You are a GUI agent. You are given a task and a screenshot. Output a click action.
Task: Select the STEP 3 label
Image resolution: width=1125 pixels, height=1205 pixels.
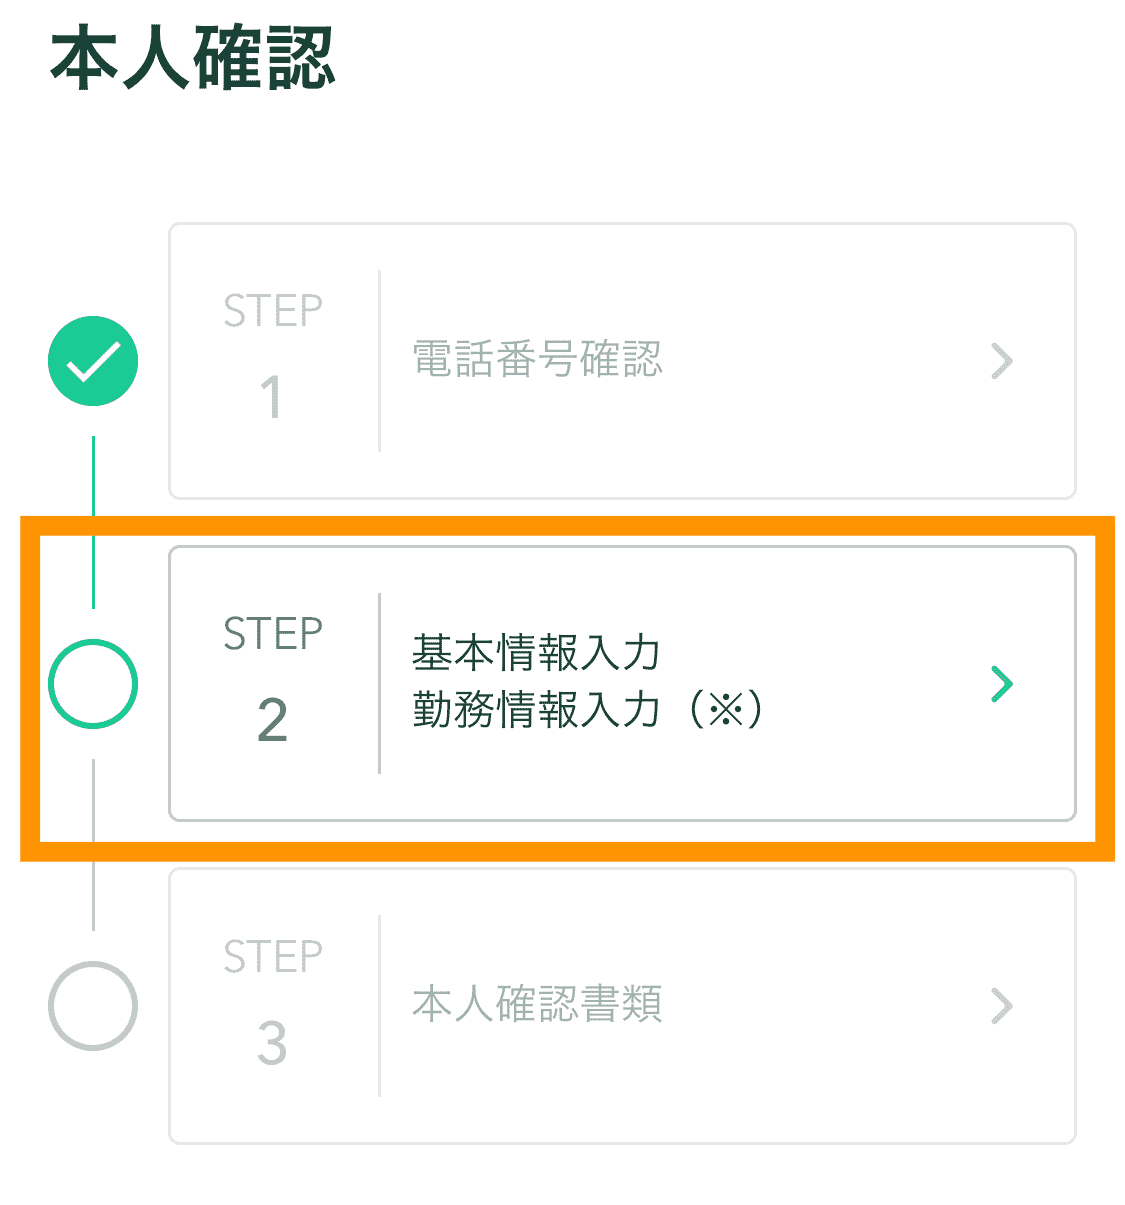pos(273,957)
